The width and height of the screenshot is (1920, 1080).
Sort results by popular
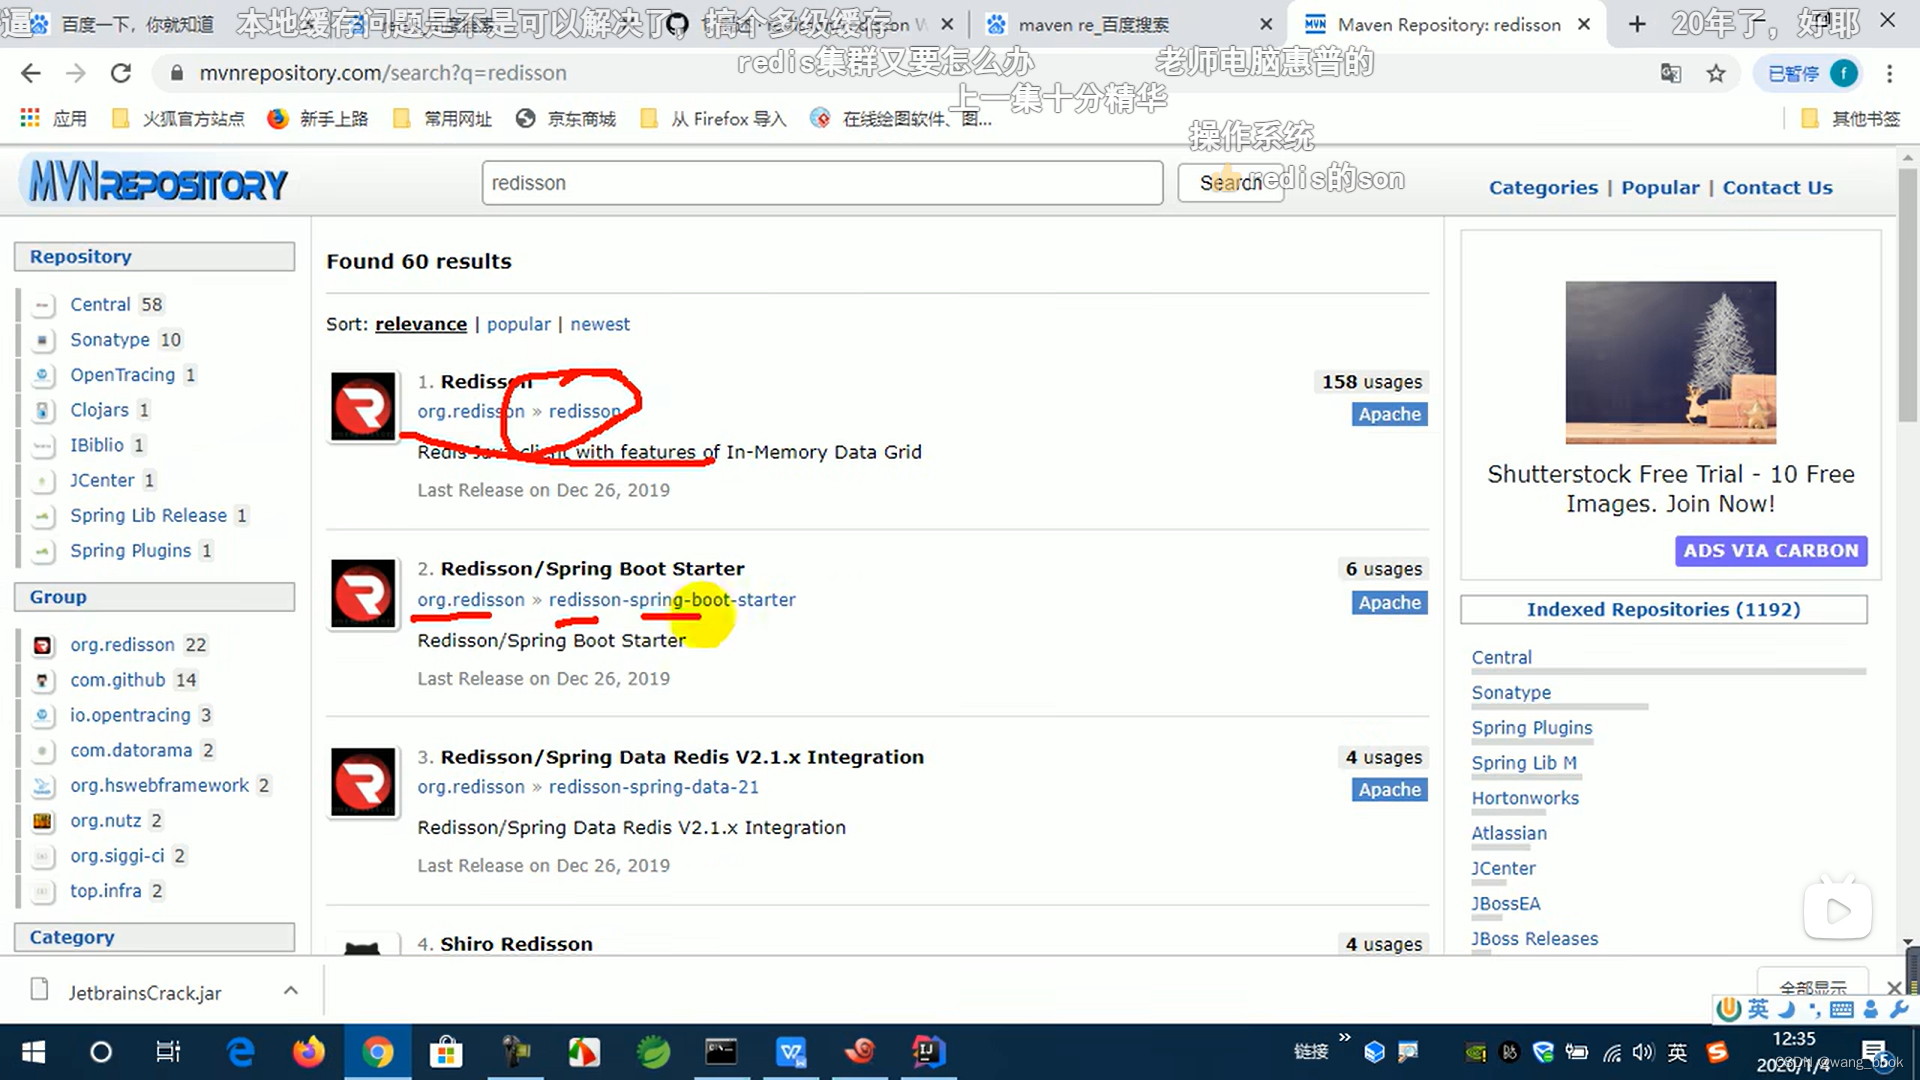click(x=518, y=324)
